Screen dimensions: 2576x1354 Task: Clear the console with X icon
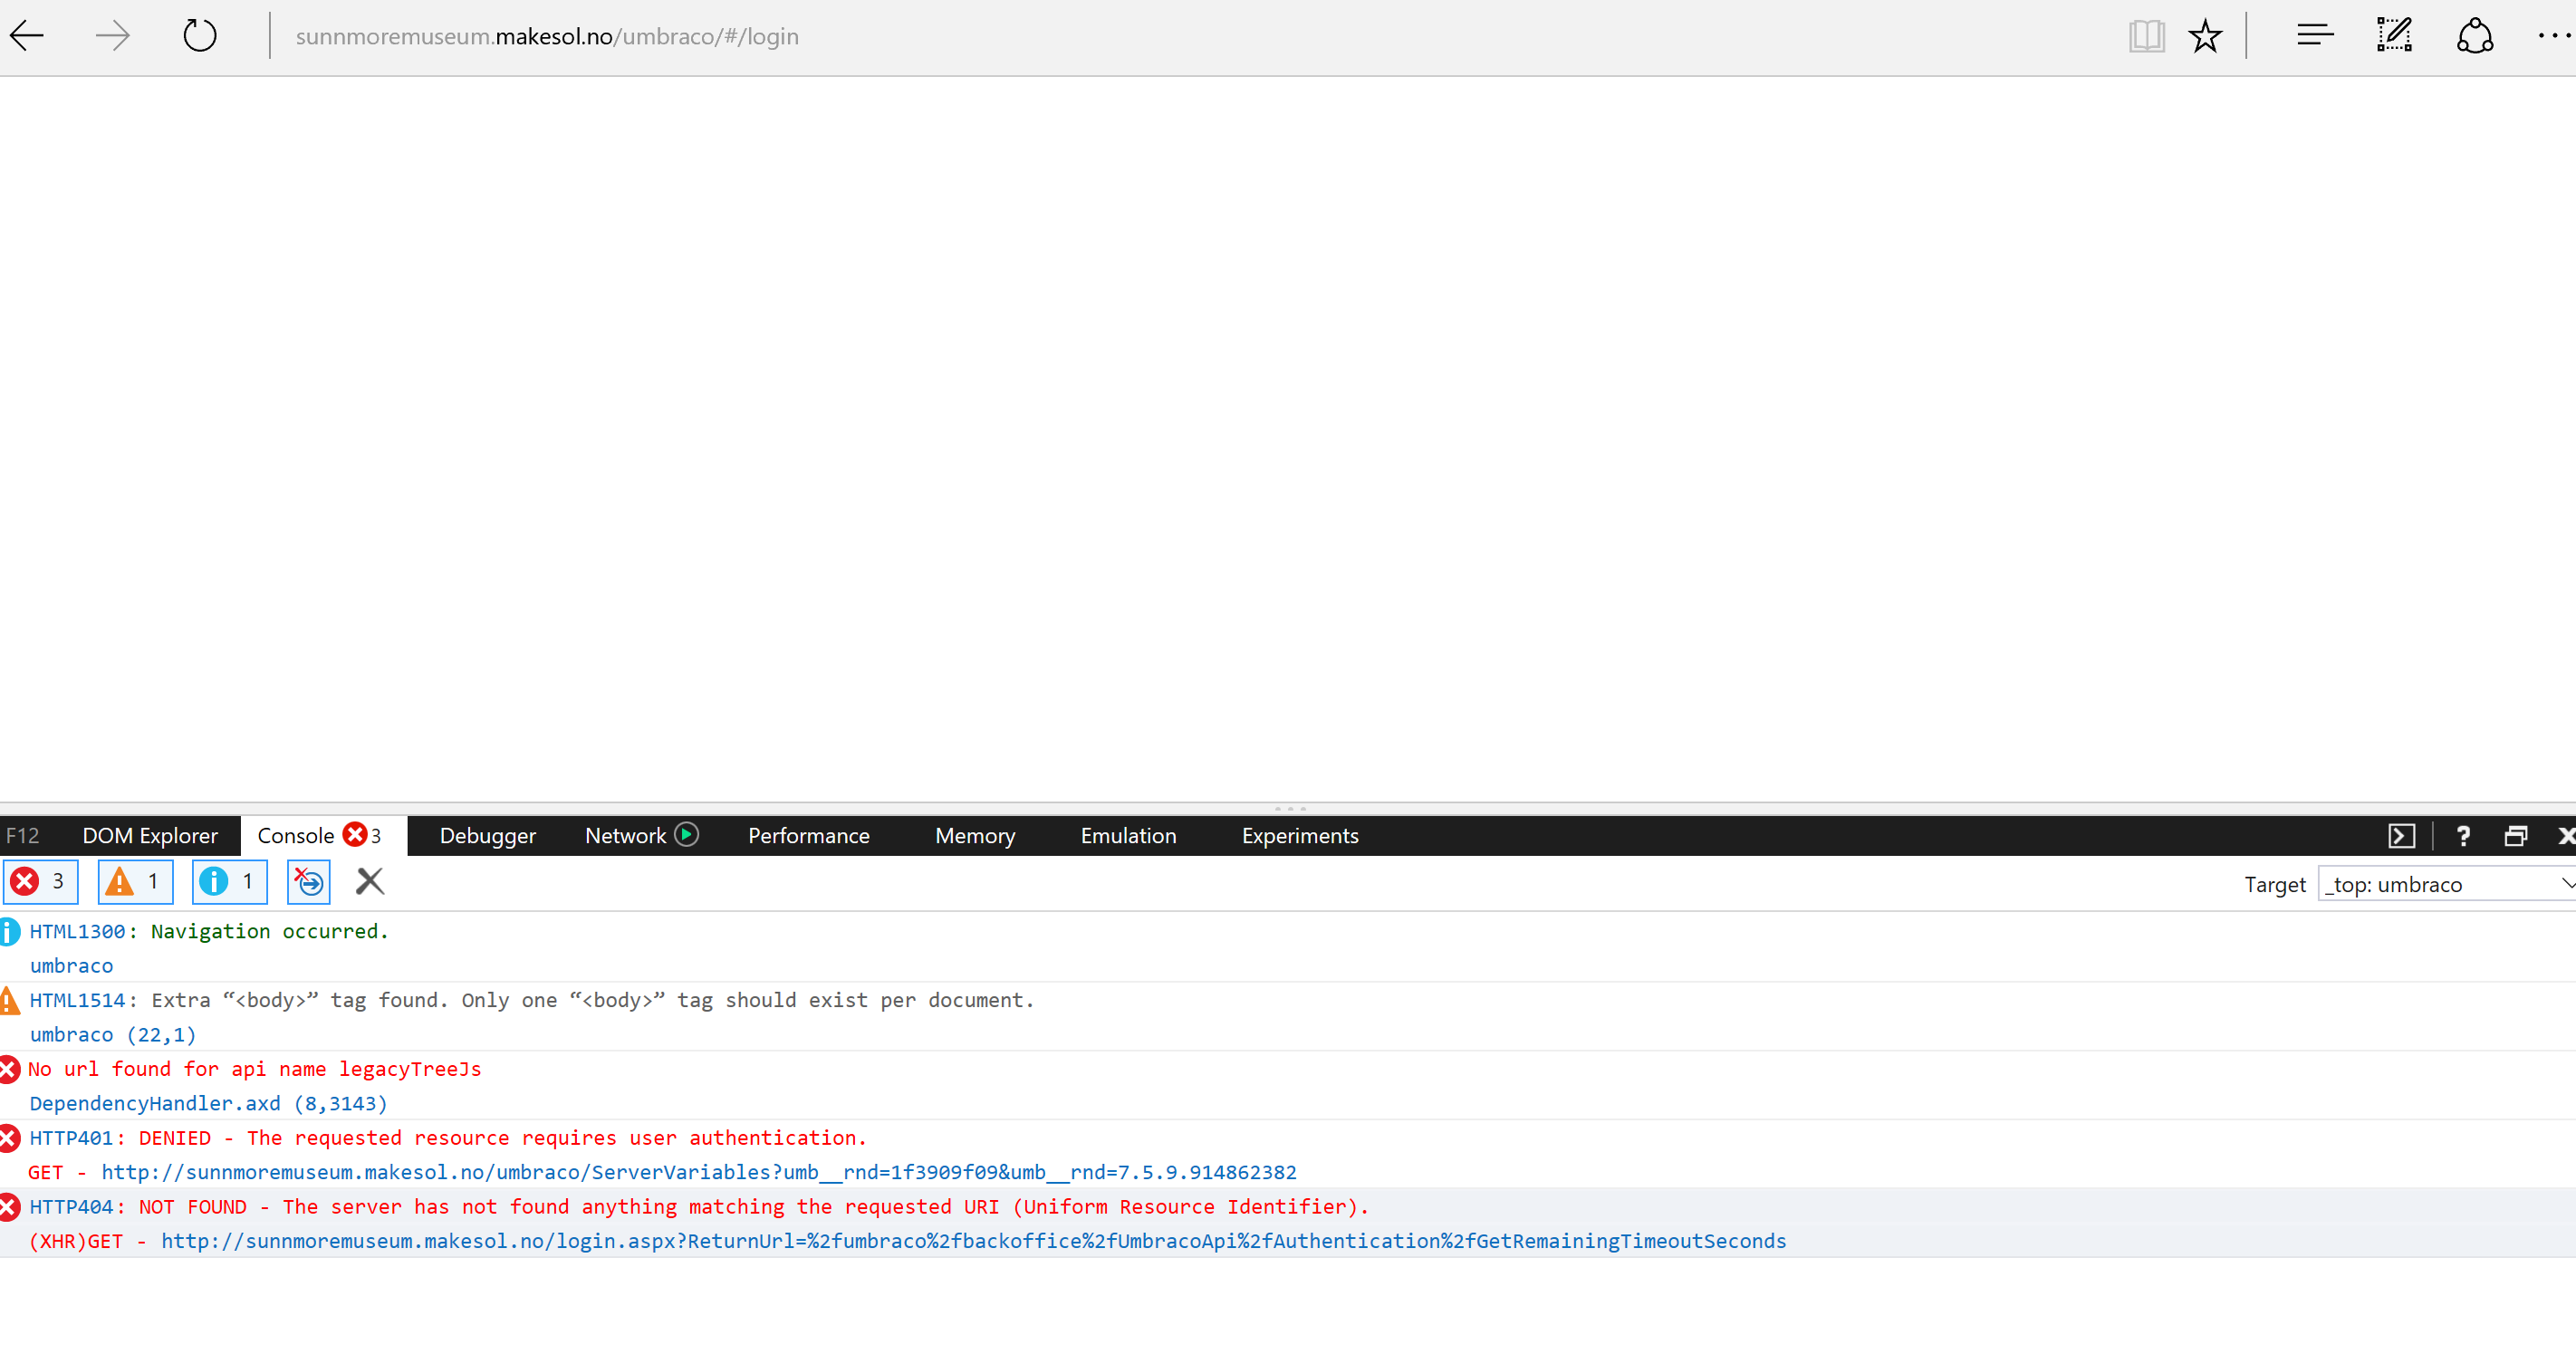pos(370,881)
